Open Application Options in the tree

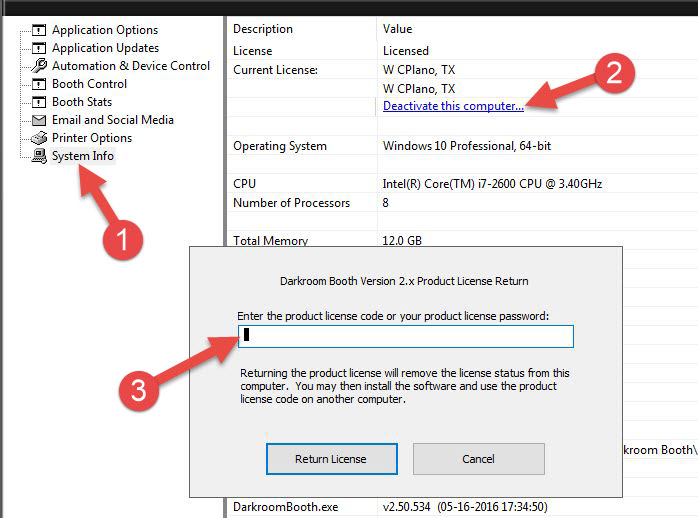tap(105, 30)
